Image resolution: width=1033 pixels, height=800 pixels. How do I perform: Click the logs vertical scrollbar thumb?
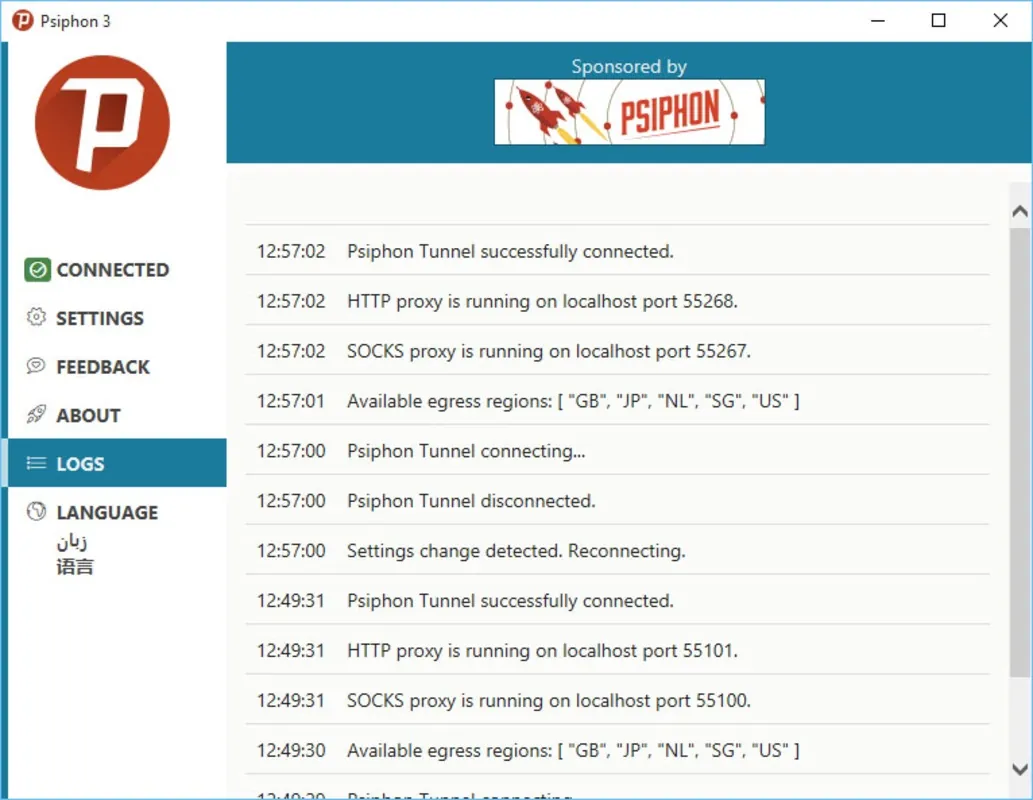[1020, 452]
